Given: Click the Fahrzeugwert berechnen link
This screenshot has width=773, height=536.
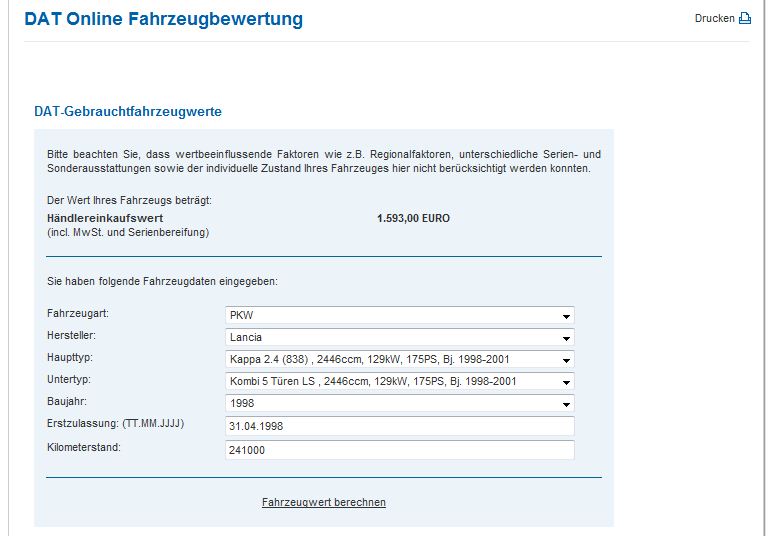Looking at the screenshot, I should pyautogui.click(x=323, y=502).
